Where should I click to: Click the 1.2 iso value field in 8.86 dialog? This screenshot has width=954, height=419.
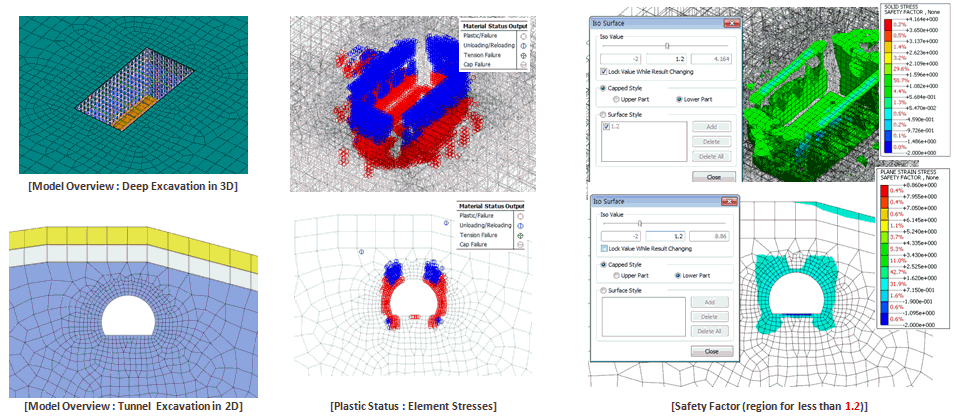665,236
